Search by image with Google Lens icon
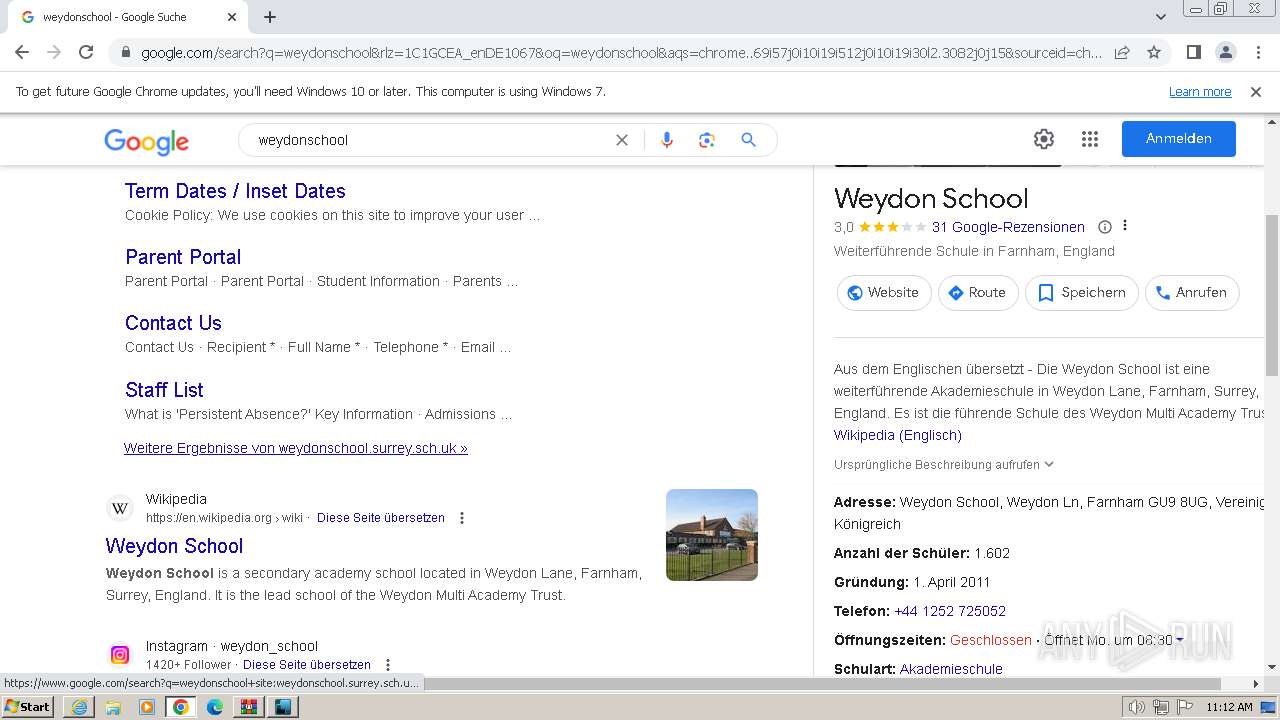The image size is (1280, 720). pyautogui.click(x=707, y=140)
